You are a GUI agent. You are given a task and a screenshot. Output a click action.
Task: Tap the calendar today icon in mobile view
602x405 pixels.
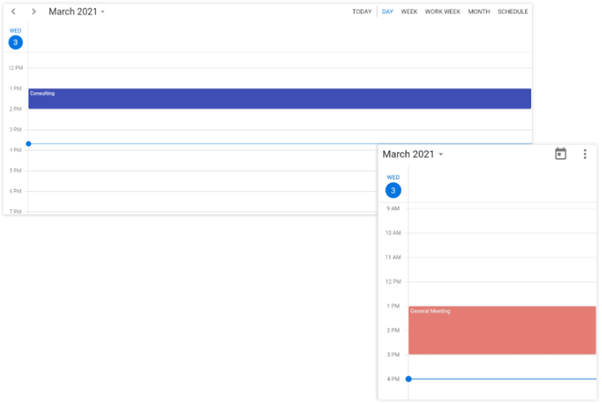click(560, 154)
